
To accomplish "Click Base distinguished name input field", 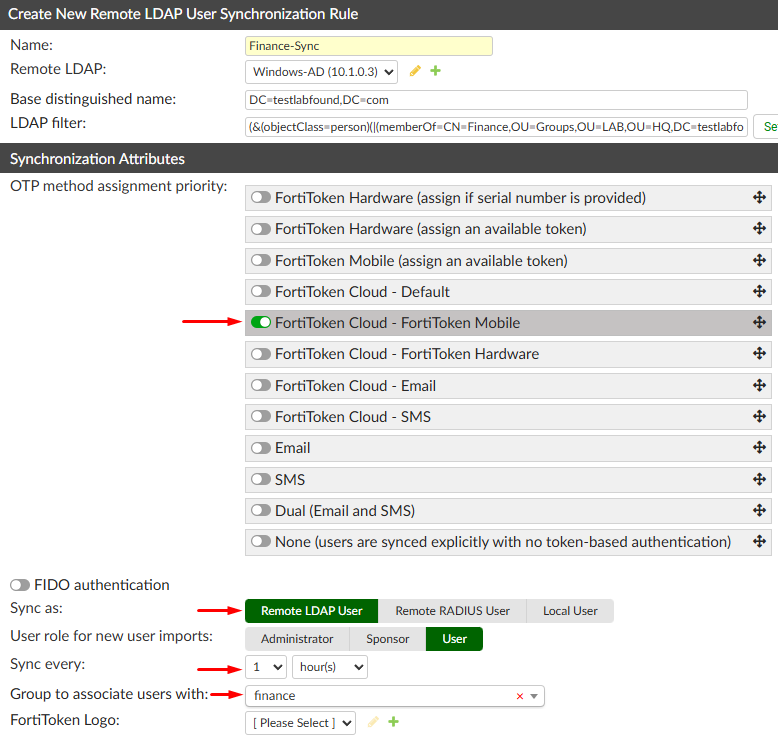I will pyautogui.click(x=496, y=100).
